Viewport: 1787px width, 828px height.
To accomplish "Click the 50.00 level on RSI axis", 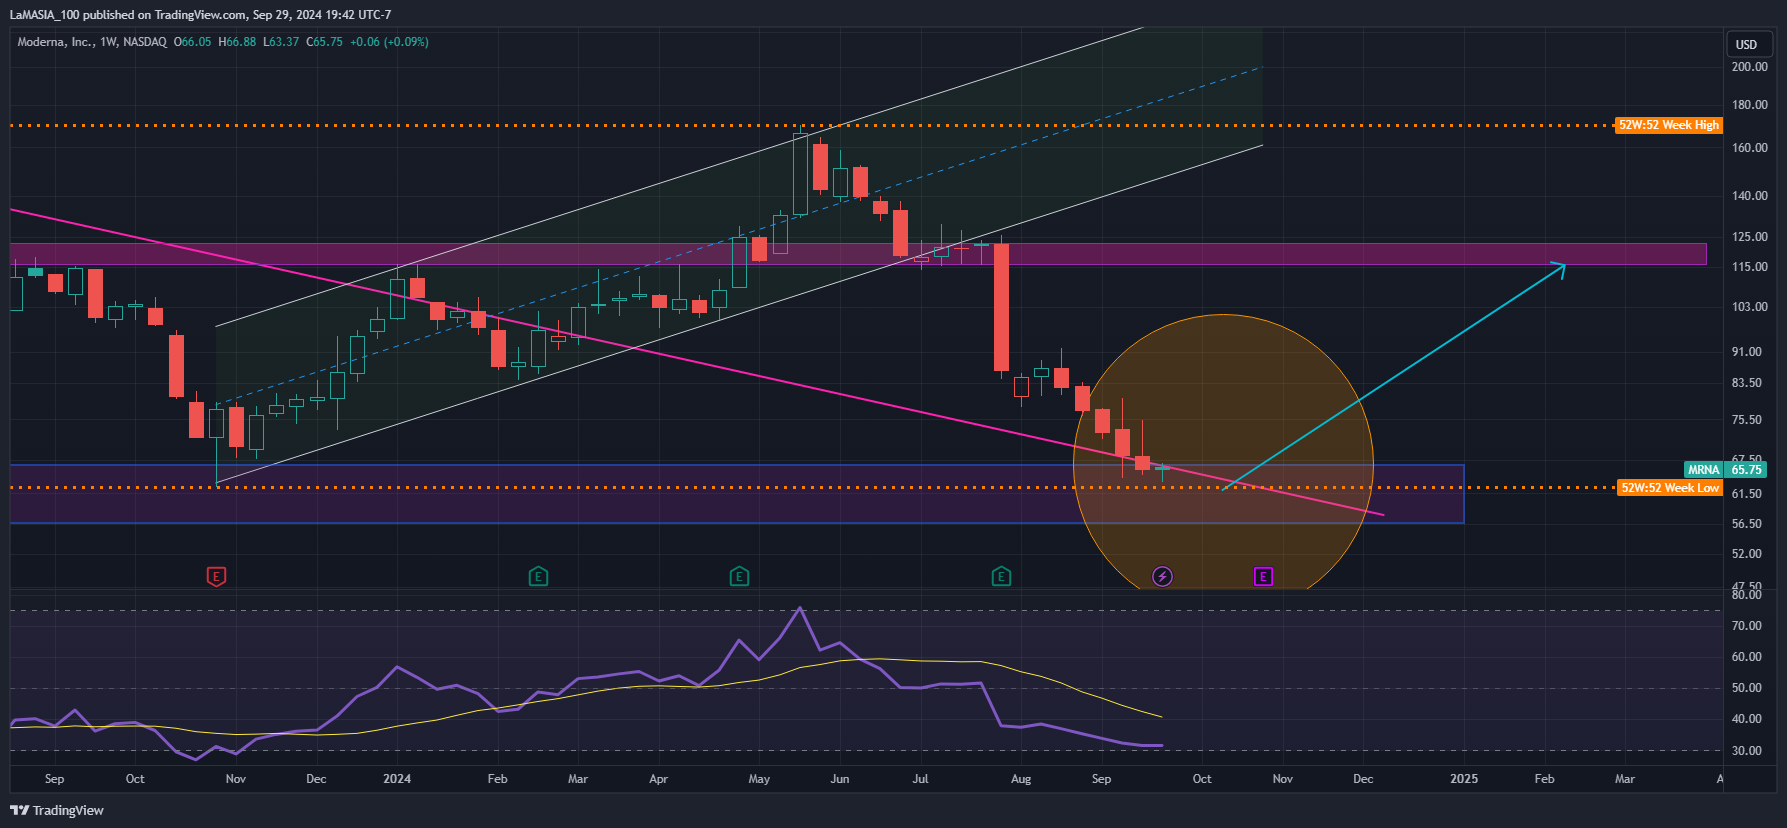I will pyautogui.click(x=1747, y=688).
